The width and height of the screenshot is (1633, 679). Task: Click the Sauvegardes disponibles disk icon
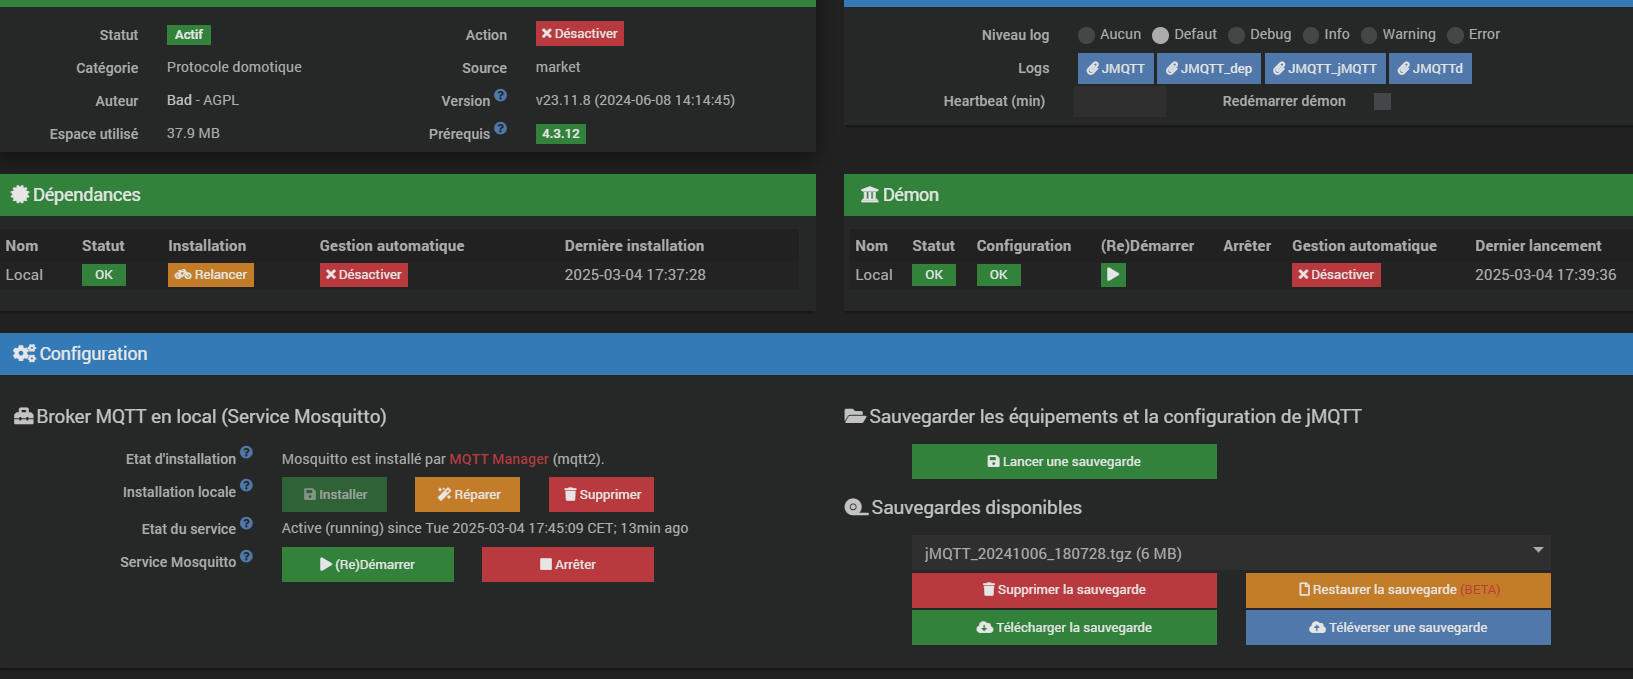[856, 508]
